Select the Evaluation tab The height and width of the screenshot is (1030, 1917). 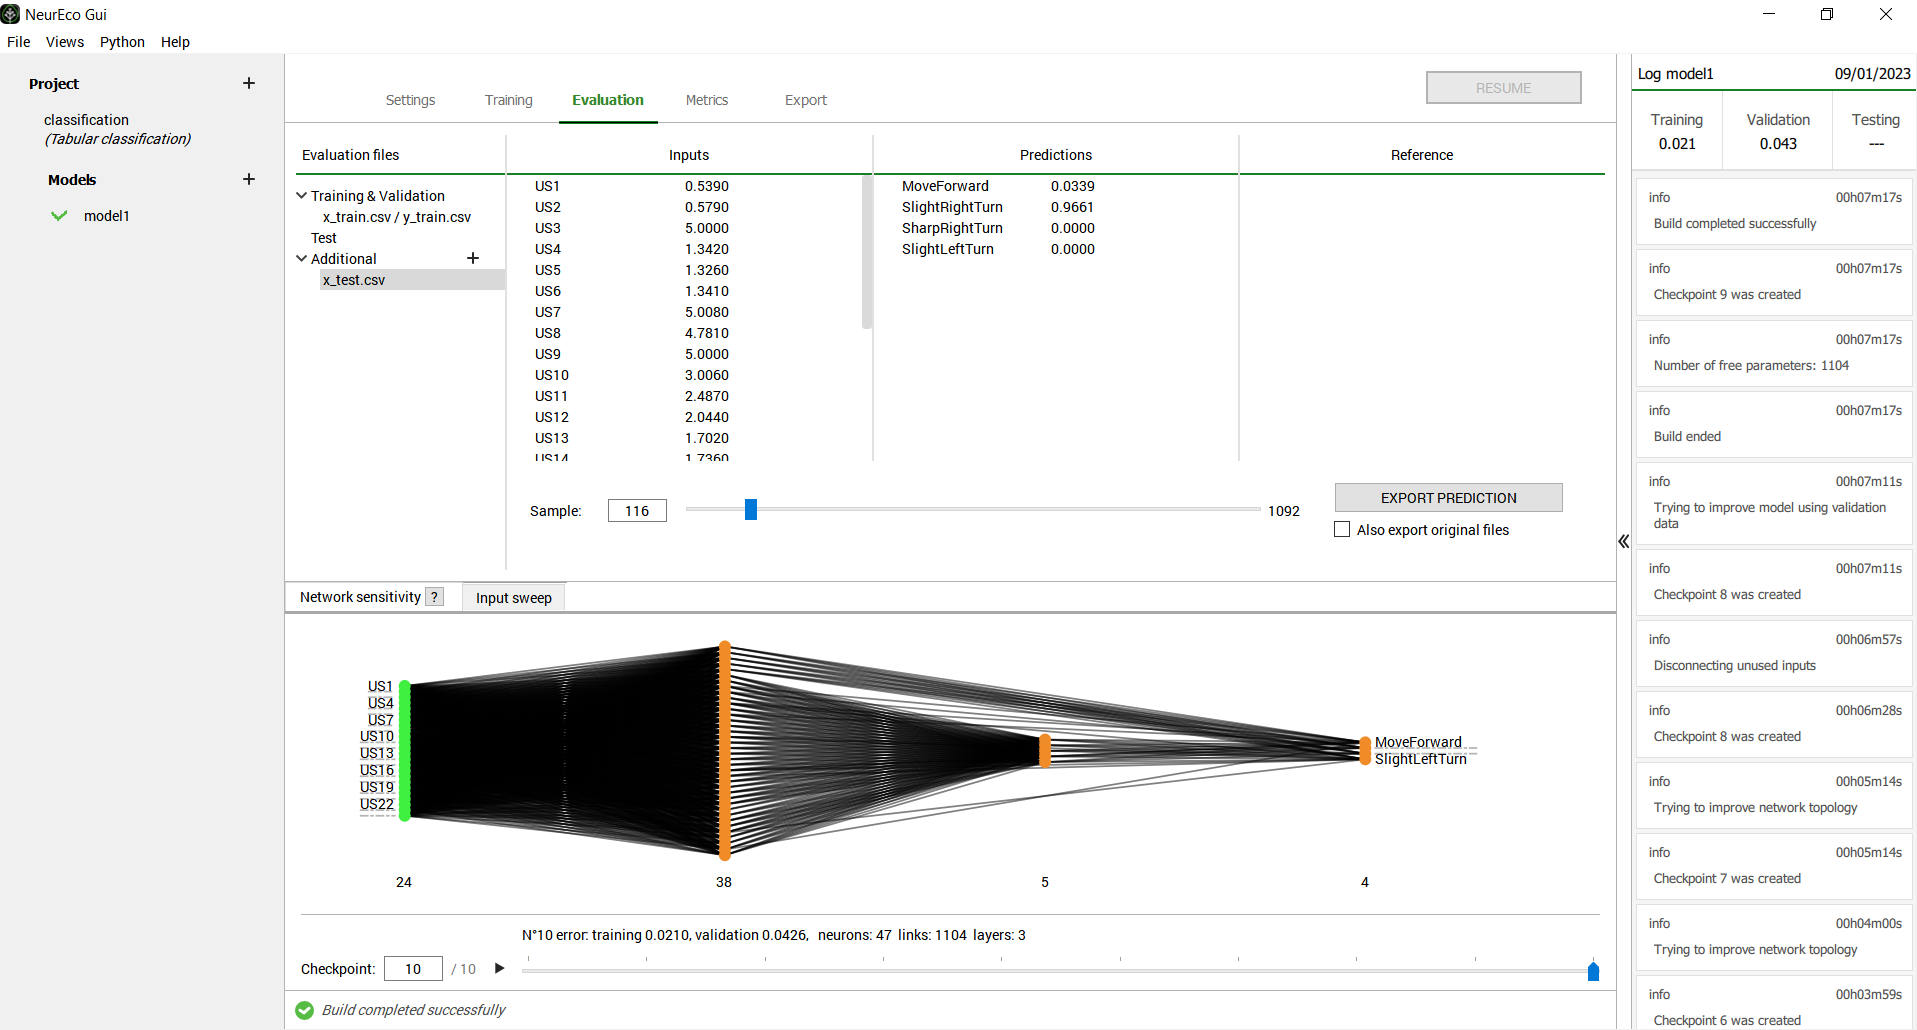(x=608, y=100)
